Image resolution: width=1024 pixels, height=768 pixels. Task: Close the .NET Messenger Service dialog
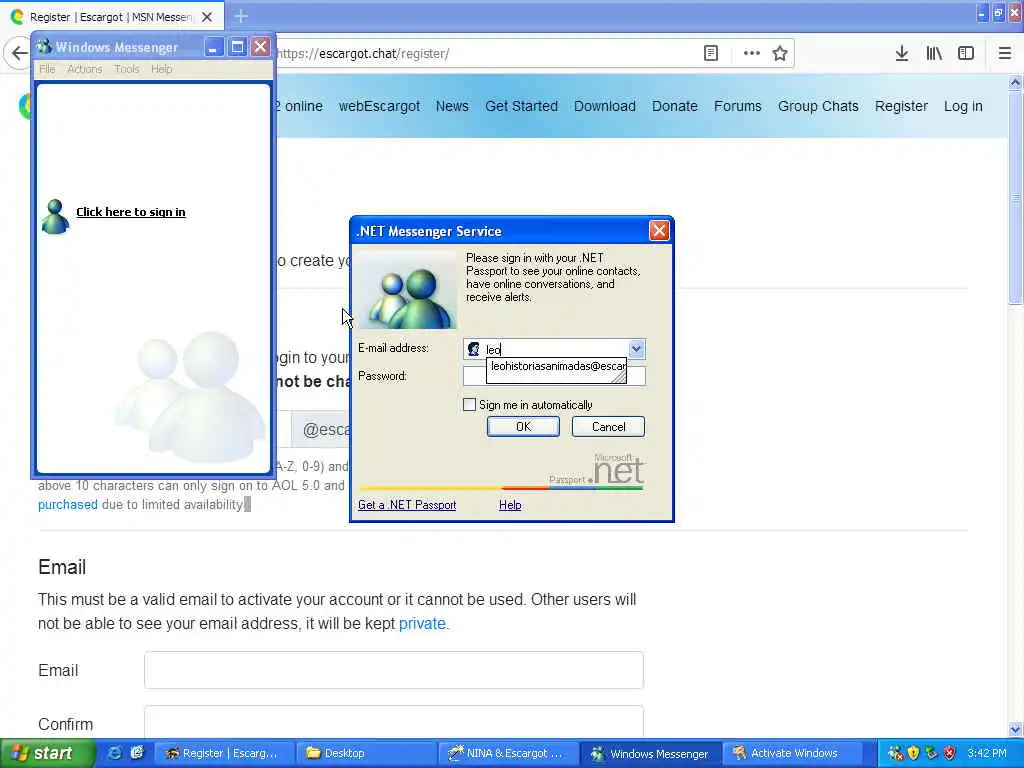click(x=659, y=231)
